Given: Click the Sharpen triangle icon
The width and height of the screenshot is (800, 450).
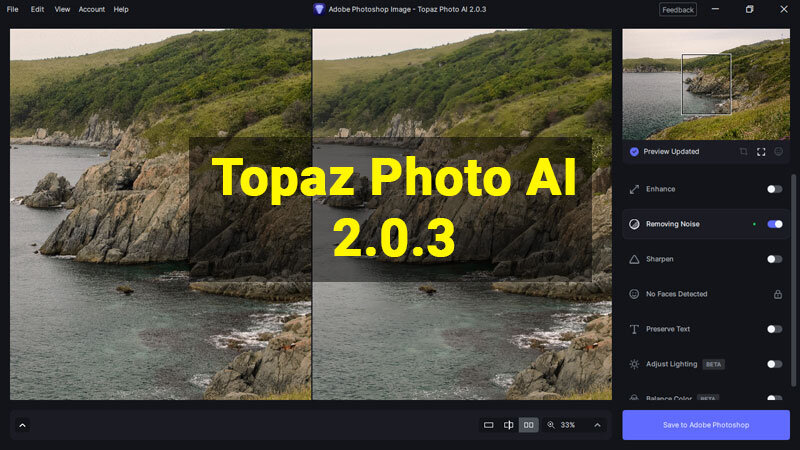Looking at the screenshot, I should [x=634, y=259].
